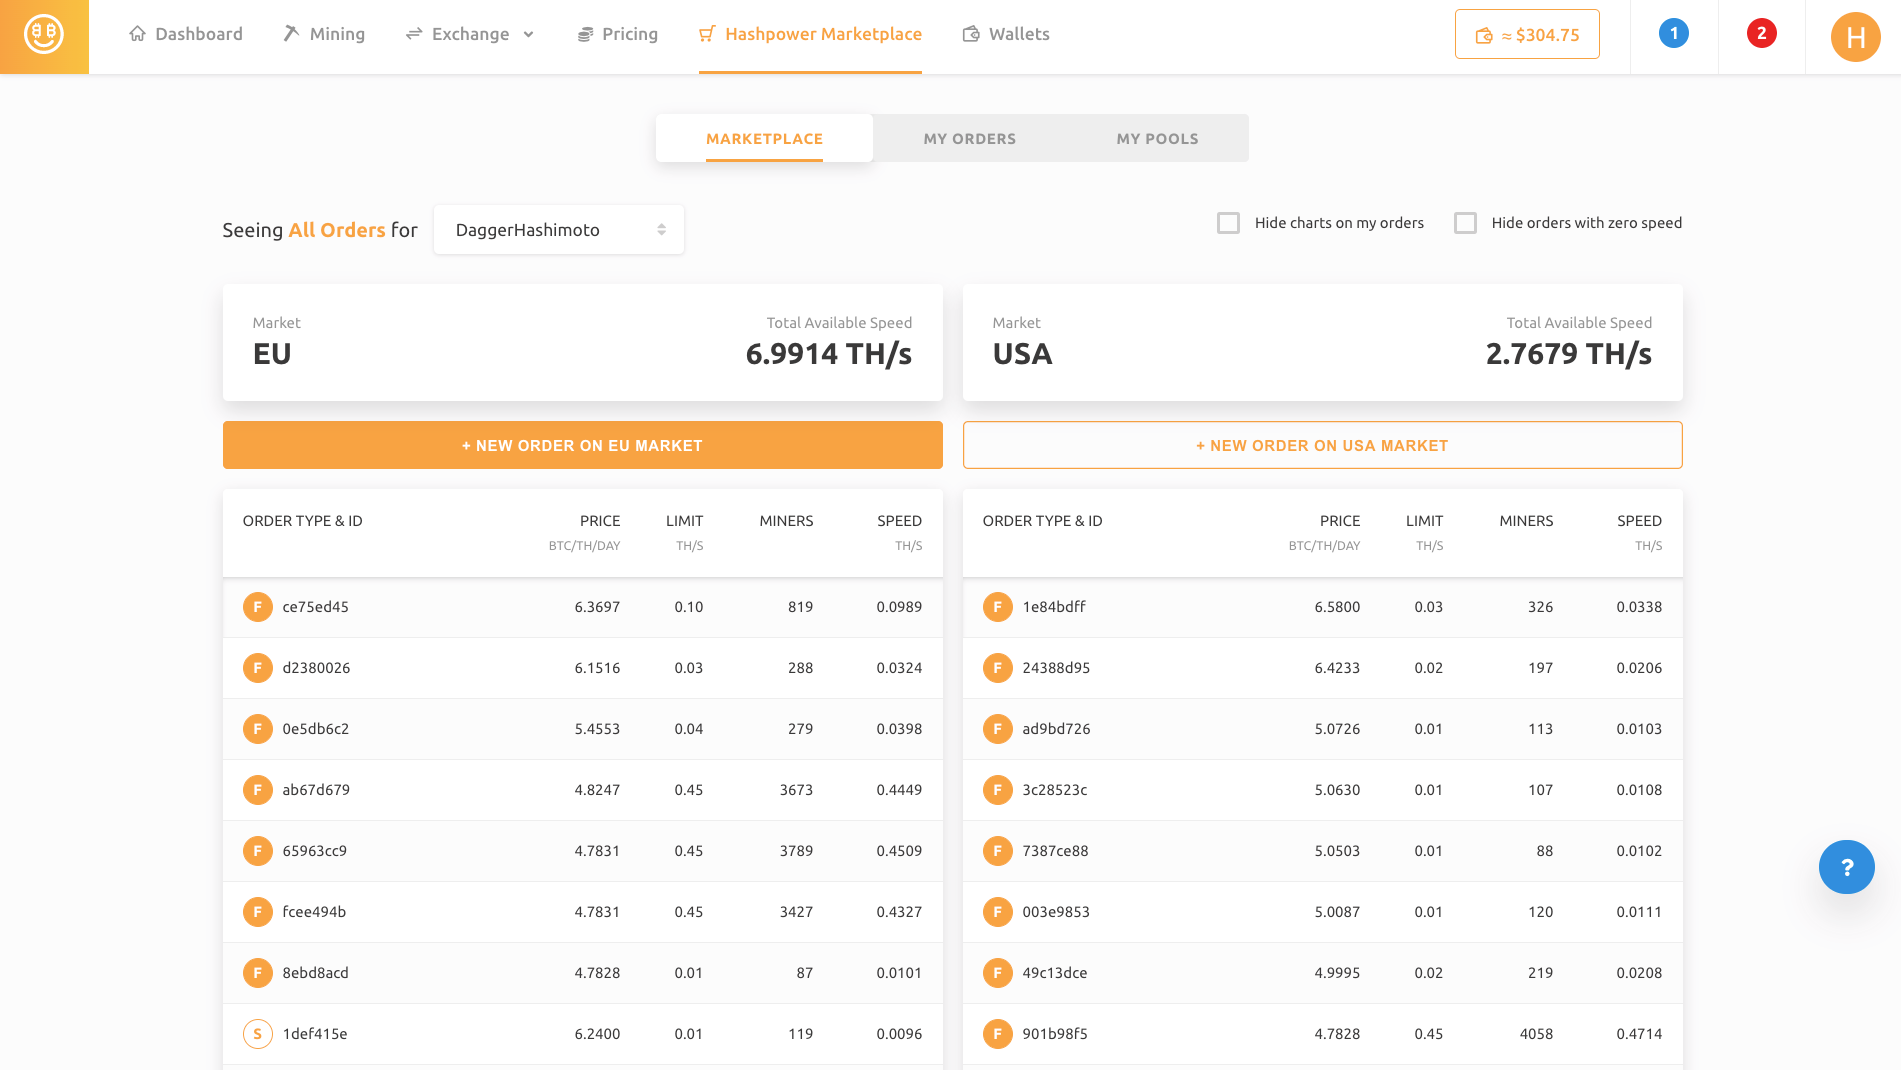Expand the Exchange menu chevron
Image resolution: width=1901 pixels, height=1070 pixels.
tap(529, 34)
